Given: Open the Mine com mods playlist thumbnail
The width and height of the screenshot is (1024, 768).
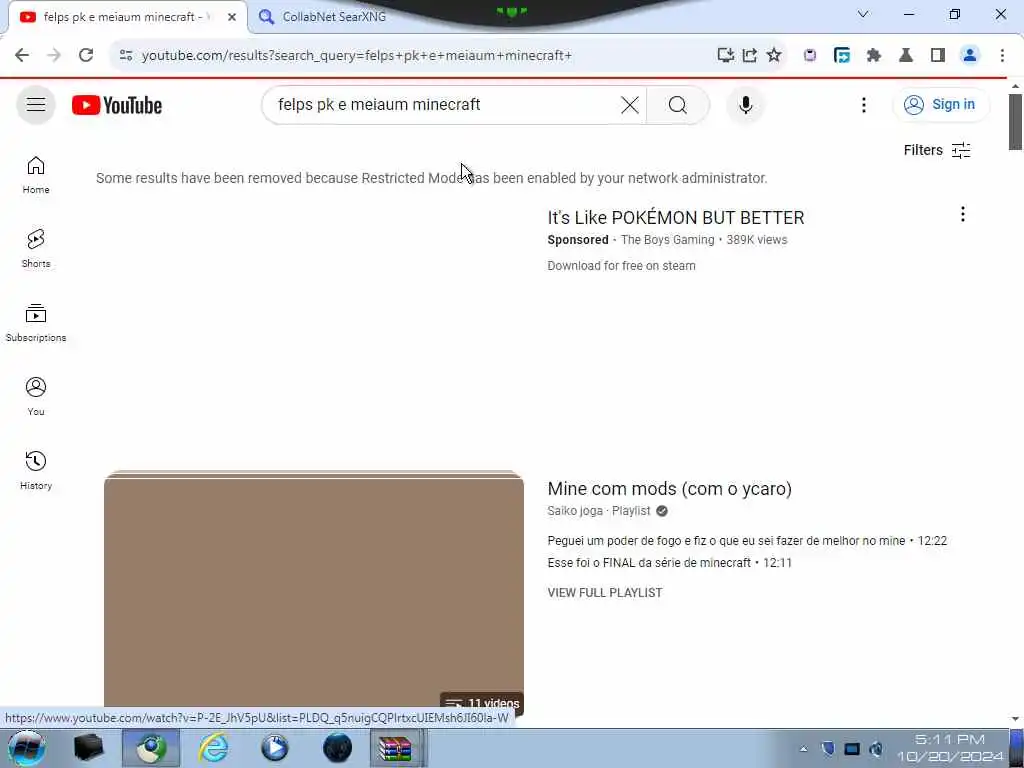Looking at the screenshot, I should point(313,592).
